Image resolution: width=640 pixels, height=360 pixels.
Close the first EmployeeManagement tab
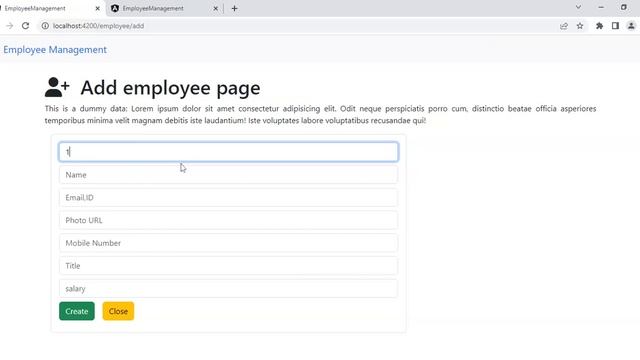tap(98, 8)
